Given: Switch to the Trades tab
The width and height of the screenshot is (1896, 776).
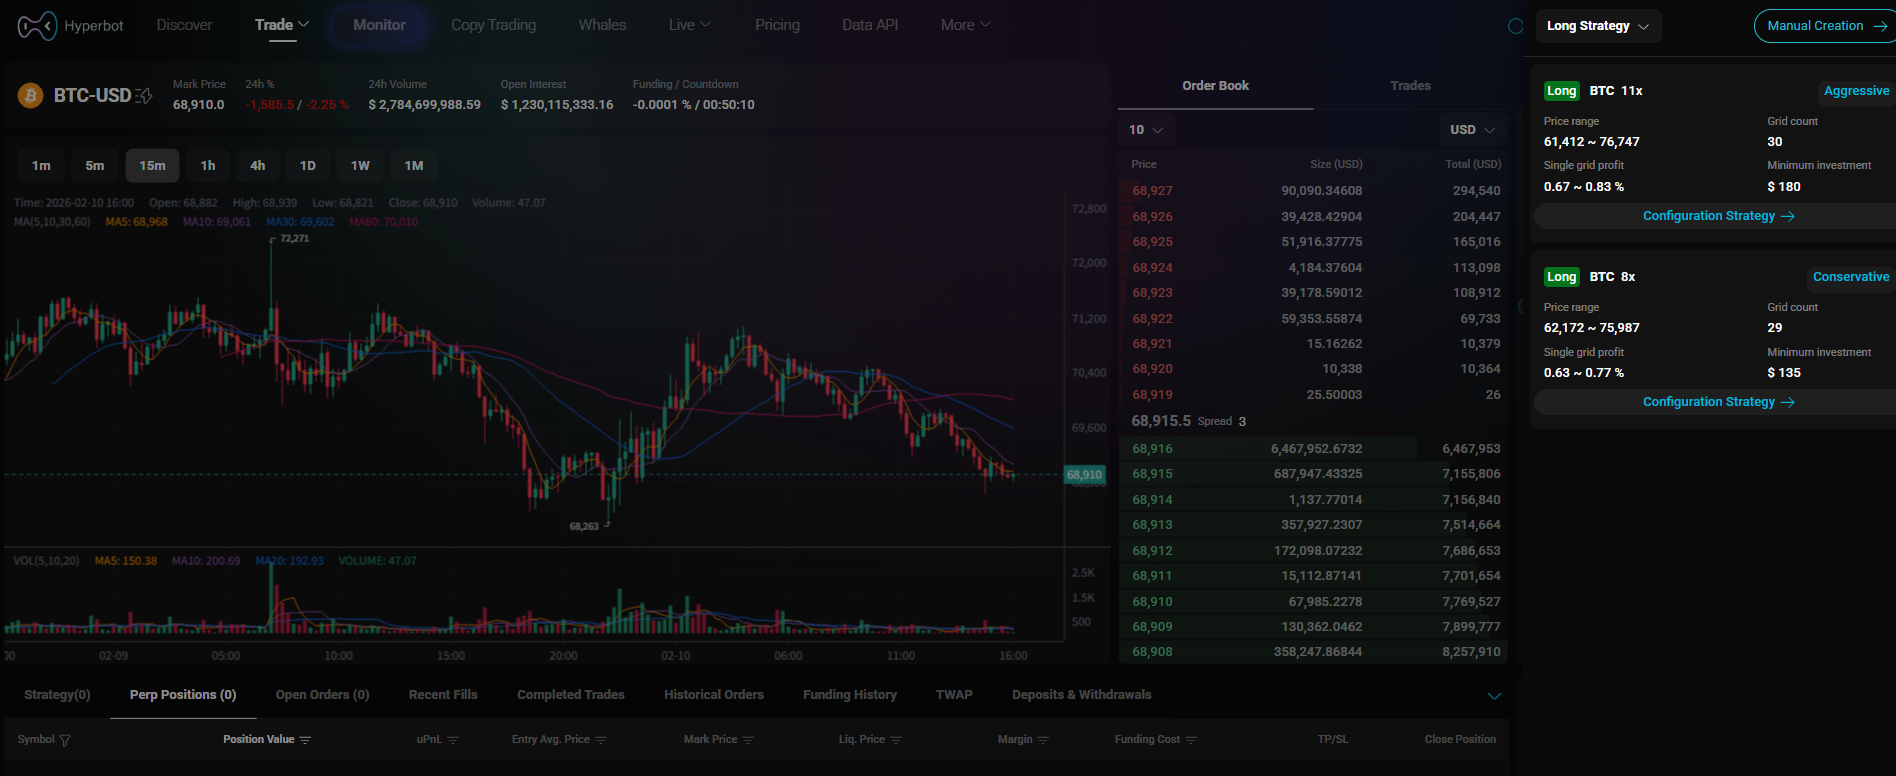Looking at the screenshot, I should 1410,86.
